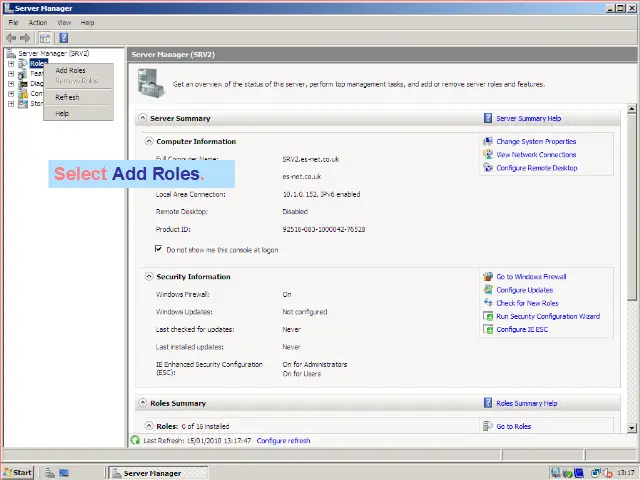Collapse the Roles Summary section
The image size is (640, 480).
[142, 403]
